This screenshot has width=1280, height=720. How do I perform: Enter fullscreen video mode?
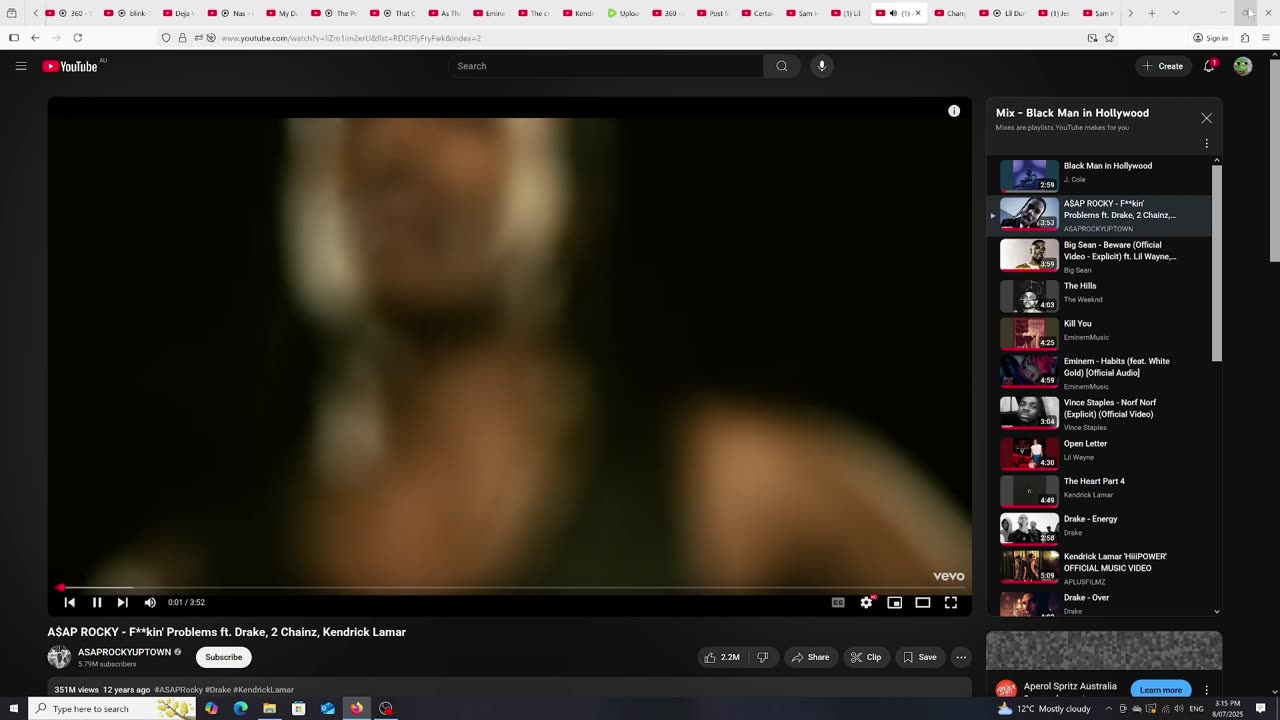(951, 602)
